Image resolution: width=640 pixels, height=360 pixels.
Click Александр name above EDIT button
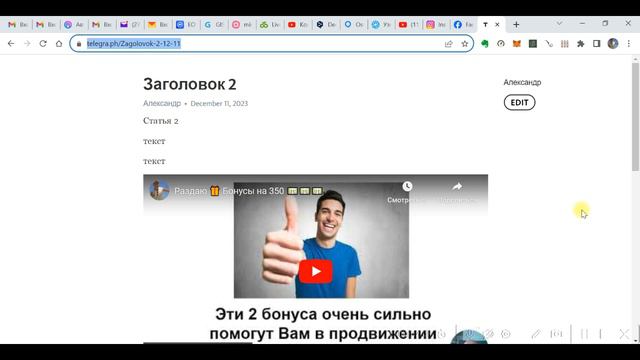click(x=522, y=82)
